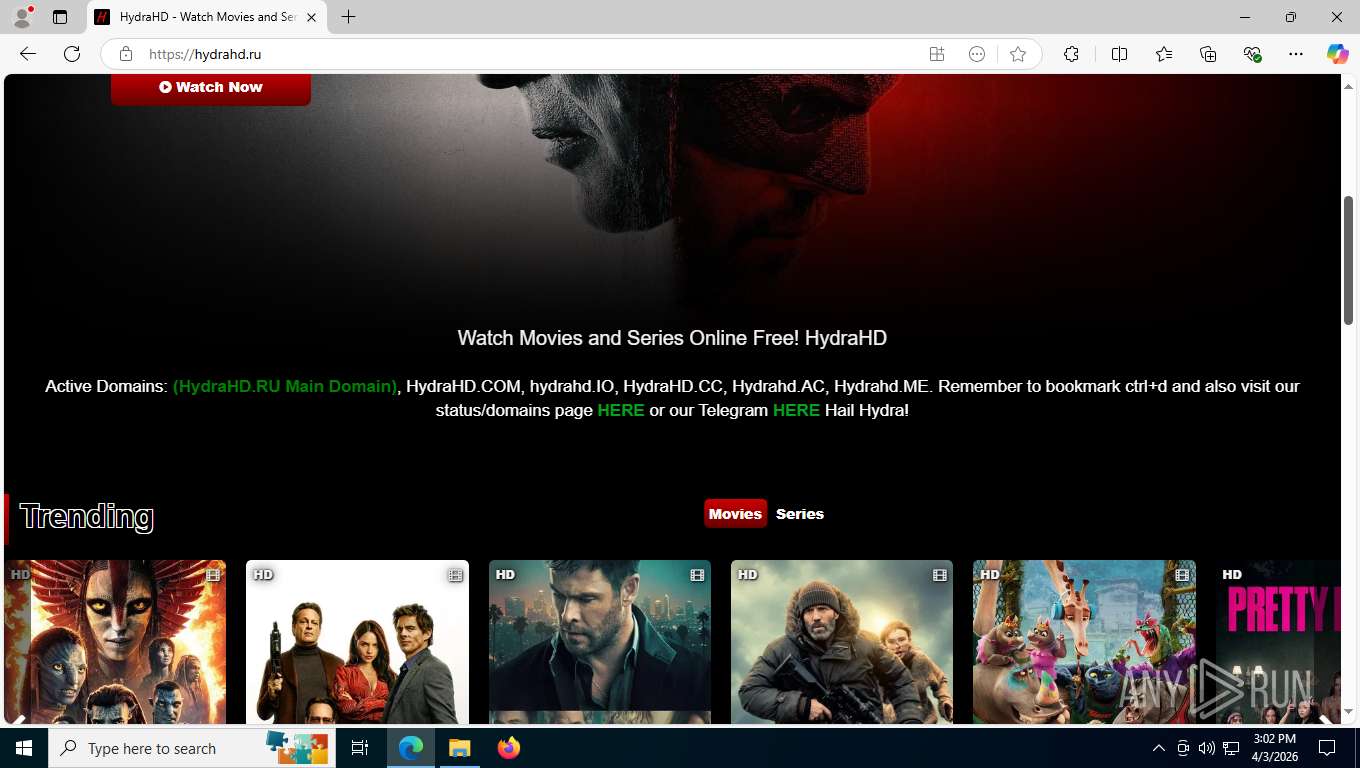Click HydraHD.RU Main Domain link

point(285,386)
